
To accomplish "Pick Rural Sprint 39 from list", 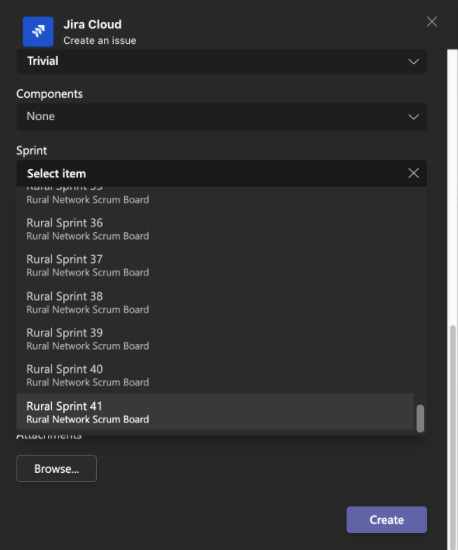I will pos(215,339).
